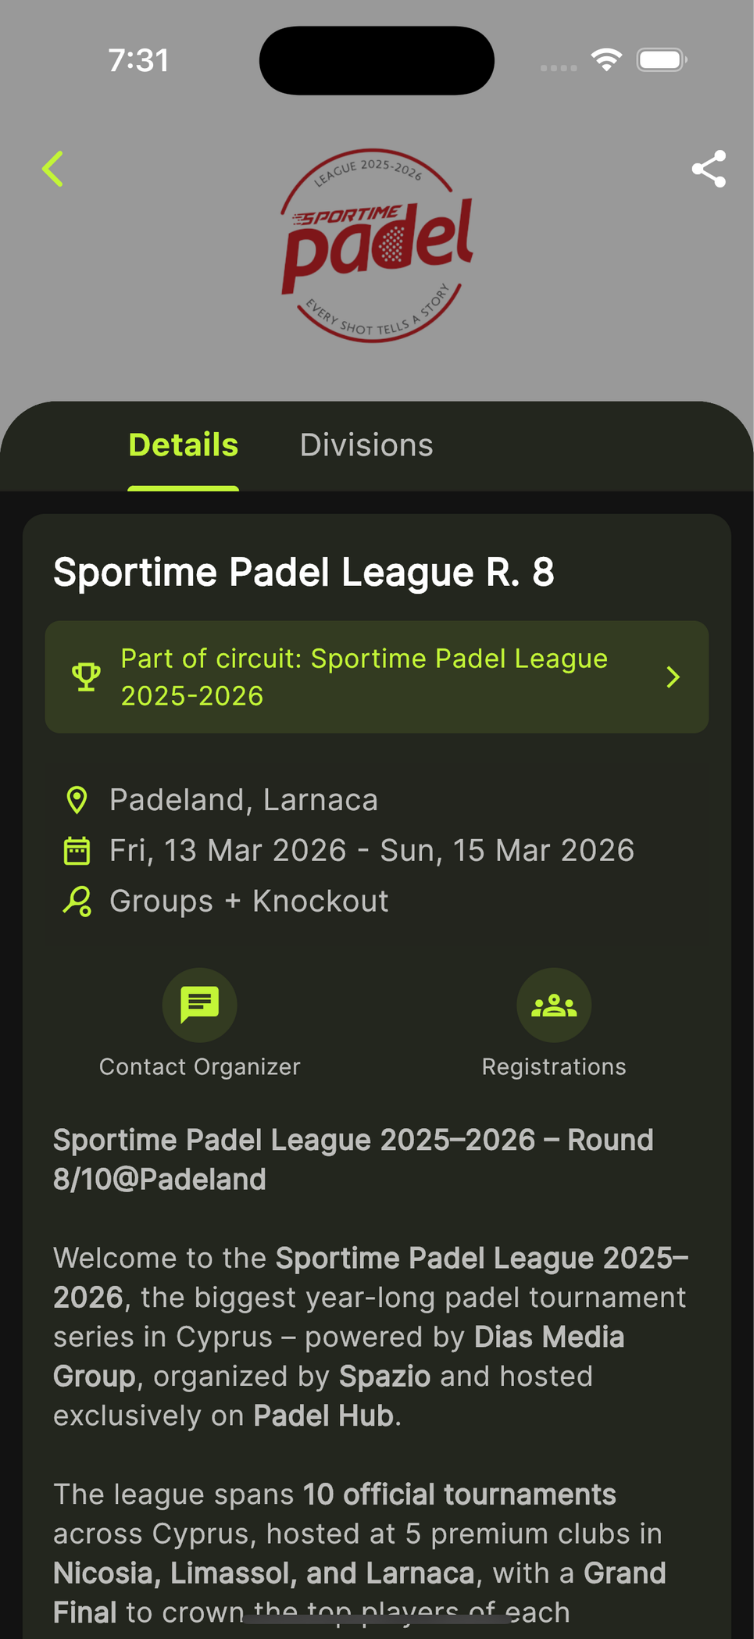Tap the trophy icon in circuit banner

coord(86,677)
